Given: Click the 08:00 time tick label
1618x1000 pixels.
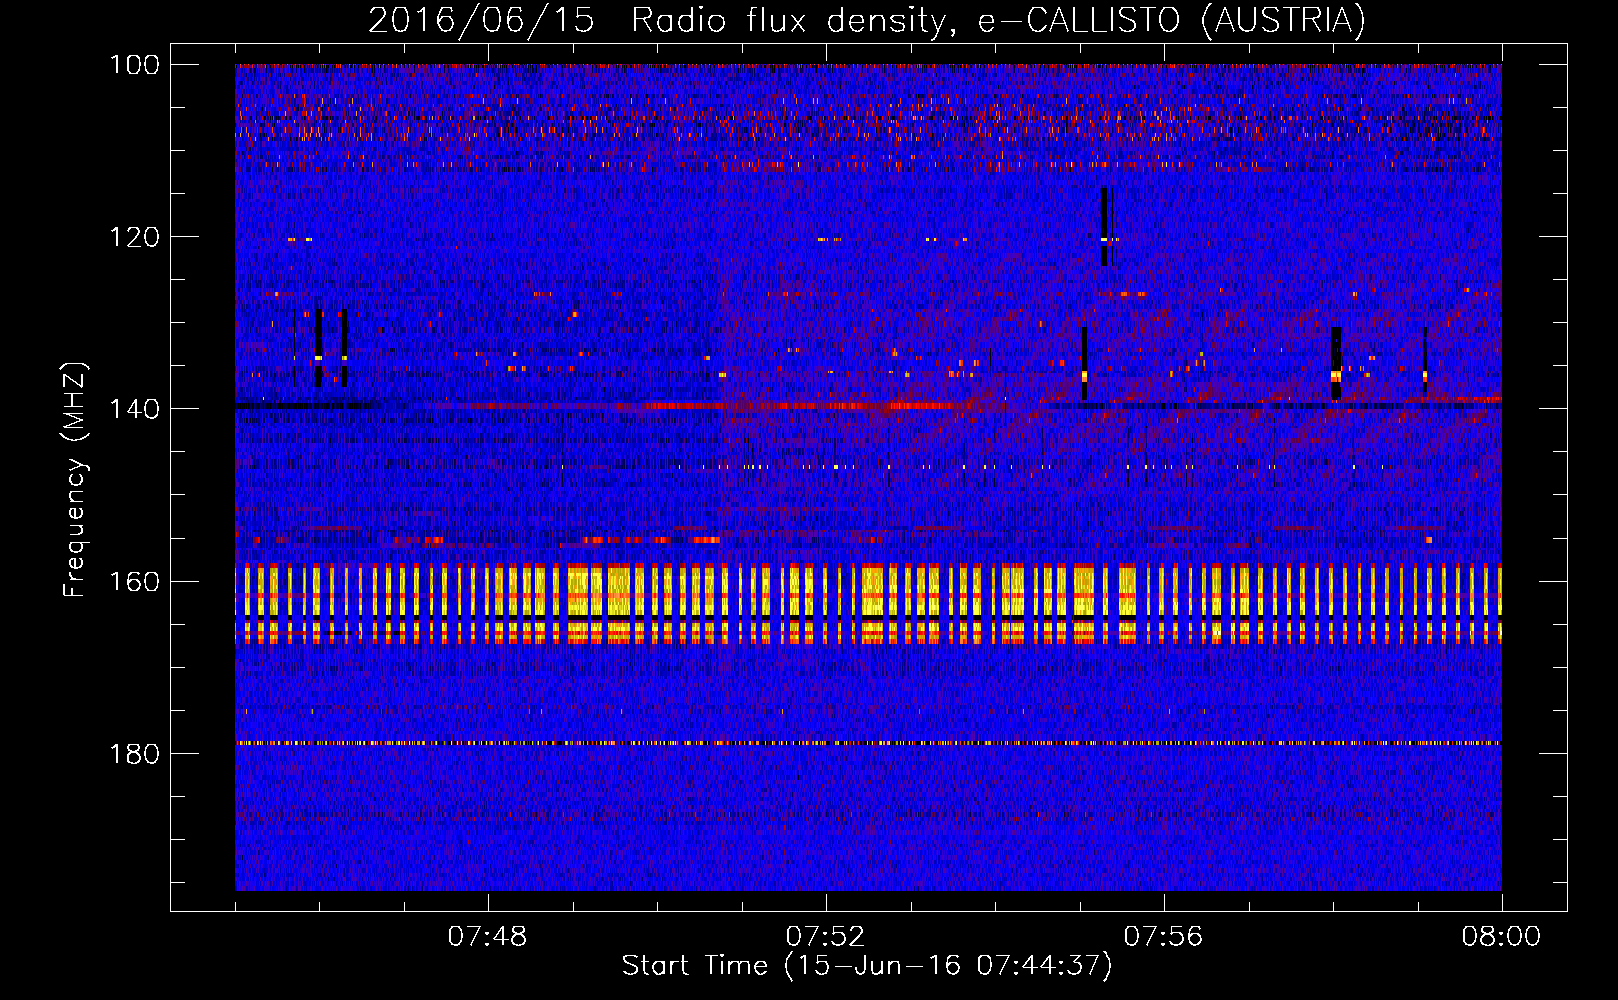Looking at the screenshot, I should (1501, 937).
